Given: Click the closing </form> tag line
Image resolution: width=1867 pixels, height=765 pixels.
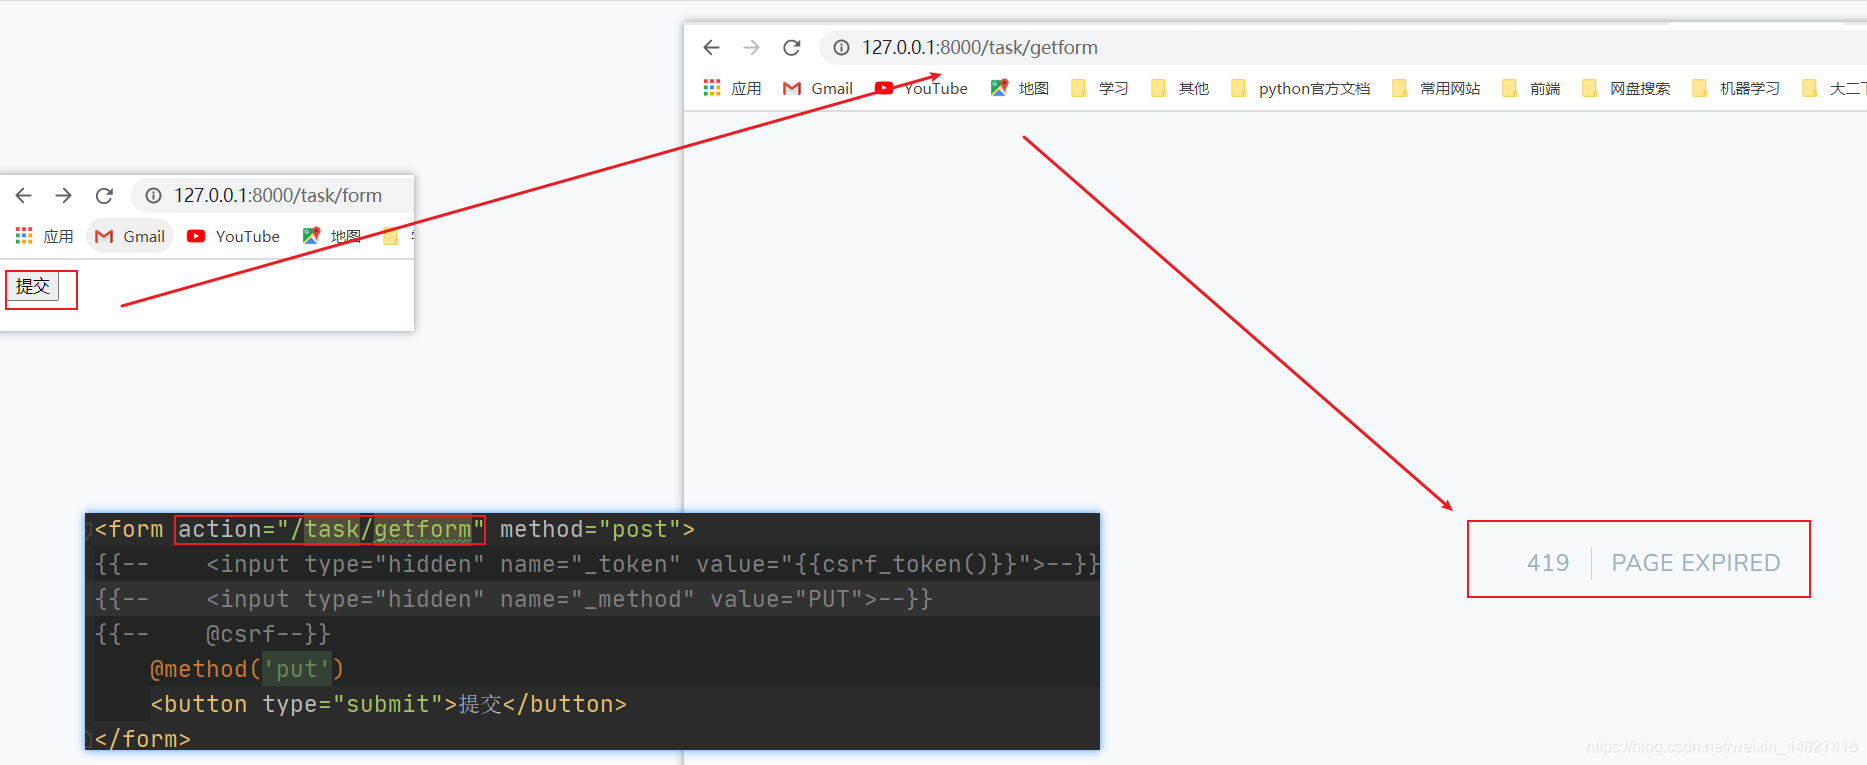Looking at the screenshot, I should [x=142, y=739].
